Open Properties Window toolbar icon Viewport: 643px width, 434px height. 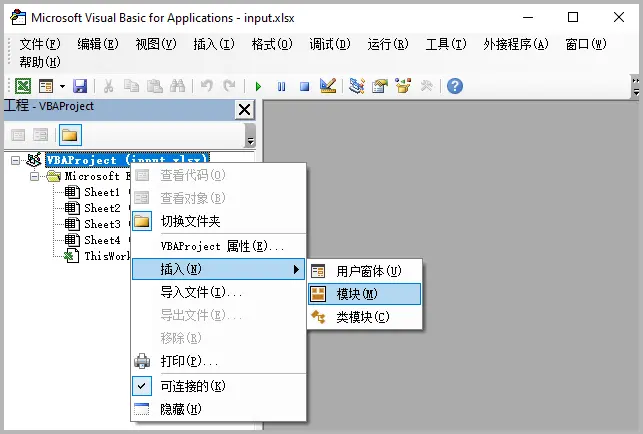(x=380, y=86)
